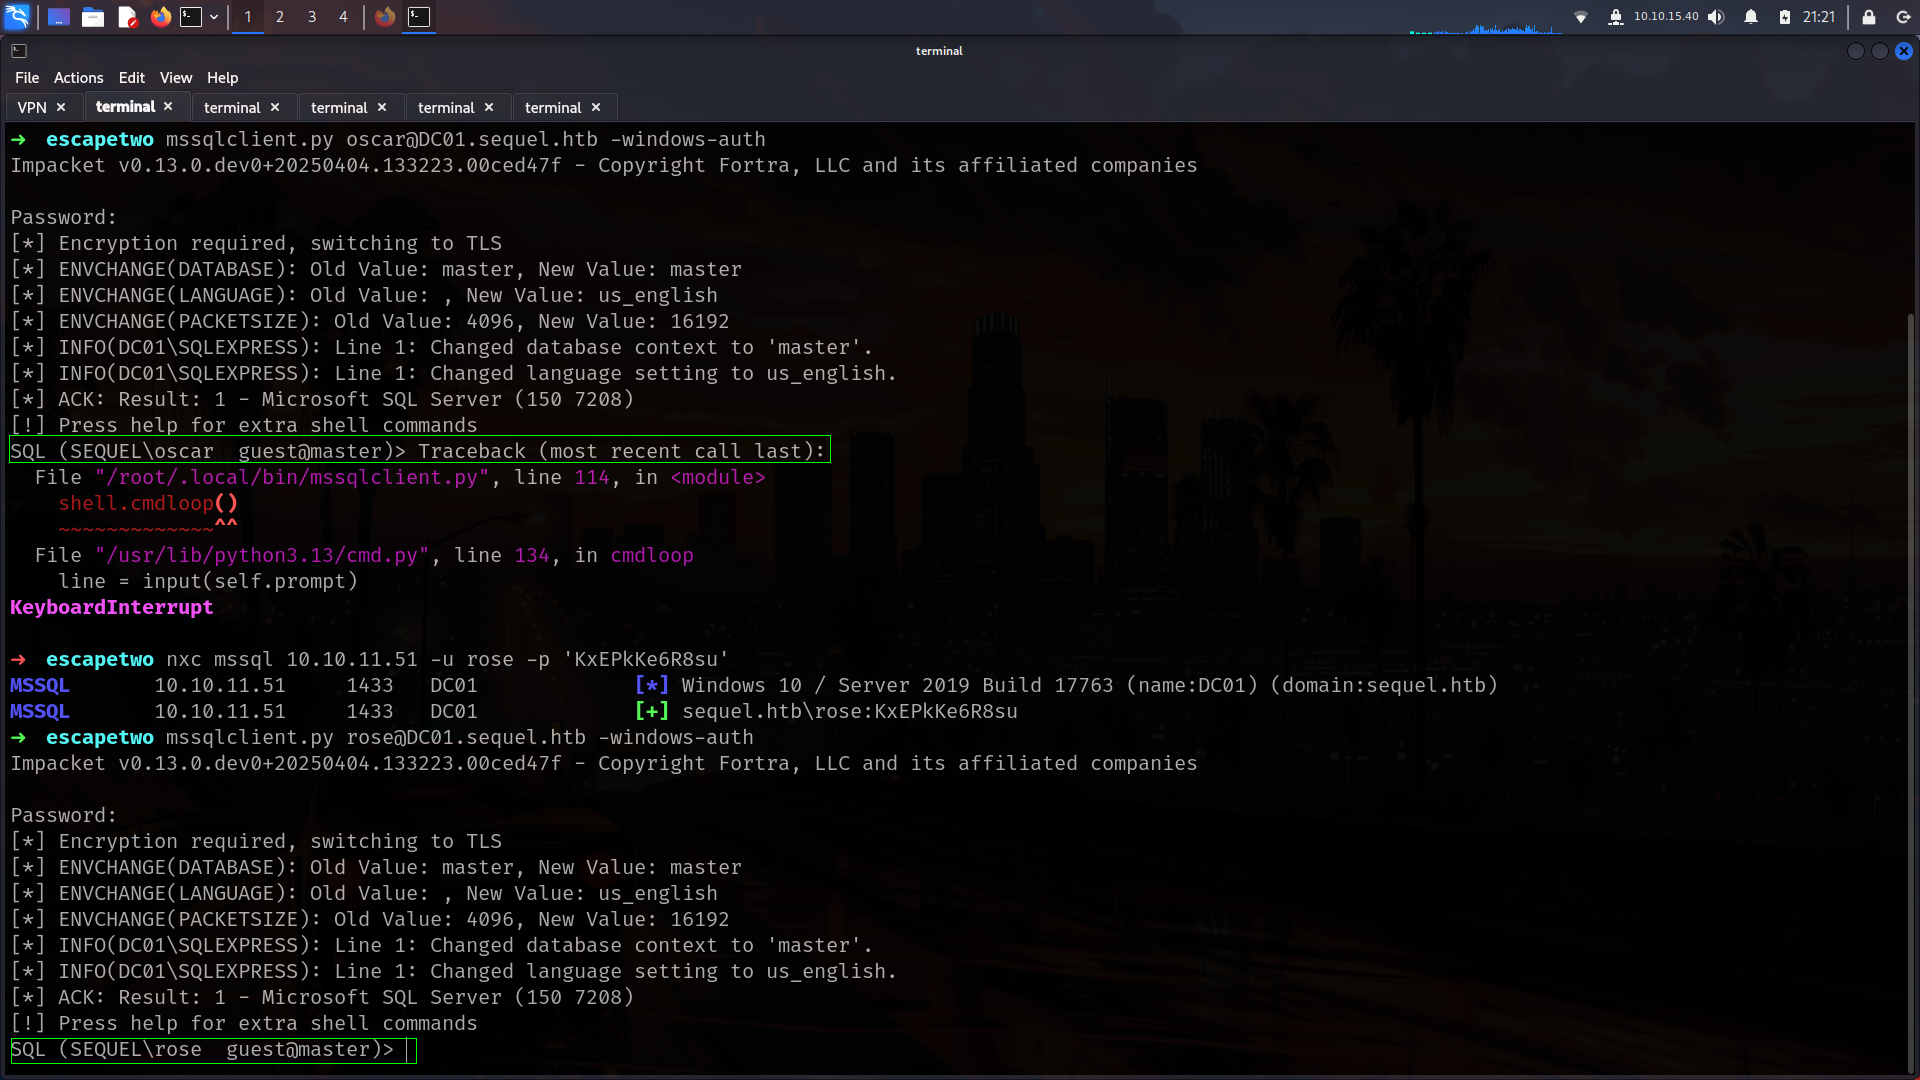Screen dimensions: 1920x1080
Task: Open the Actions menu
Action: [x=79, y=78]
